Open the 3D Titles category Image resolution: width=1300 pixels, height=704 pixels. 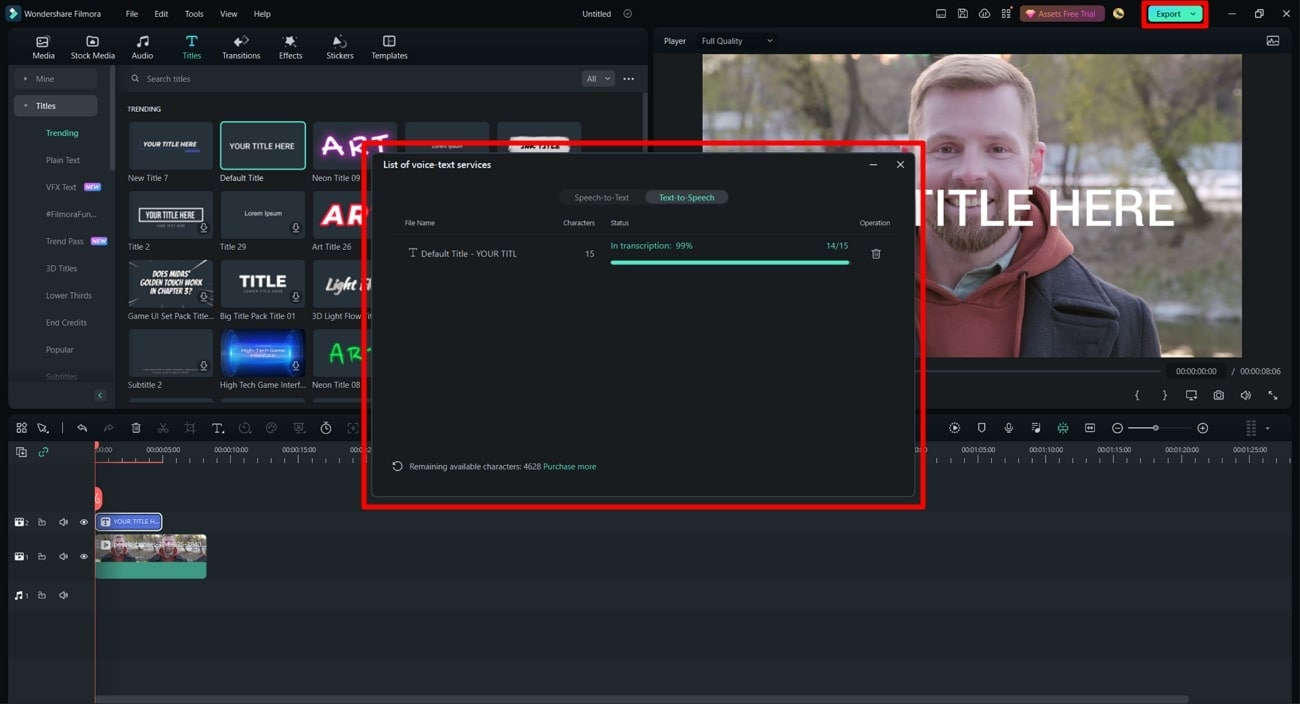(61, 268)
